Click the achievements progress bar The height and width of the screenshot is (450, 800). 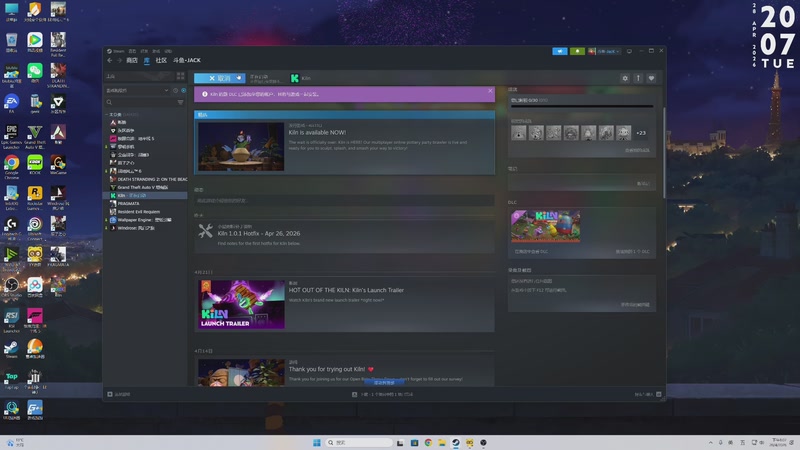click(582, 106)
